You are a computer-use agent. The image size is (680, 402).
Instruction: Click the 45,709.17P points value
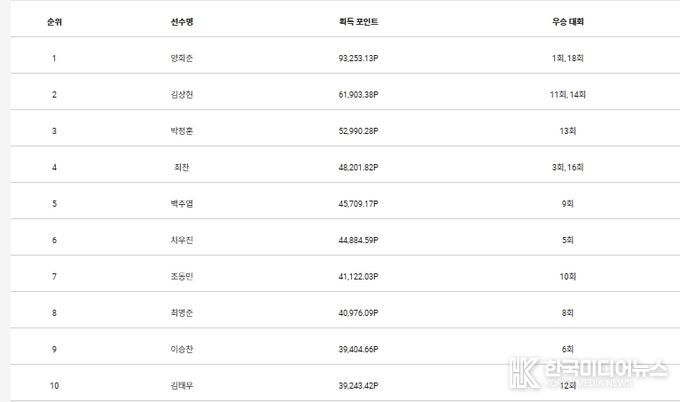[x=358, y=204]
